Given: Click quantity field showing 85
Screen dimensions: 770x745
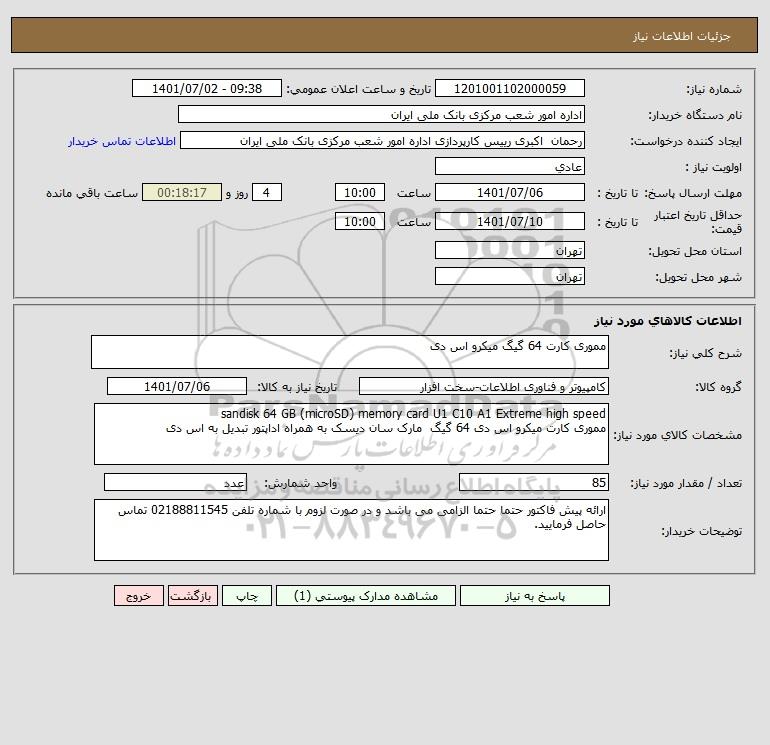Looking at the screenshot, I should (x=534, y=482).
